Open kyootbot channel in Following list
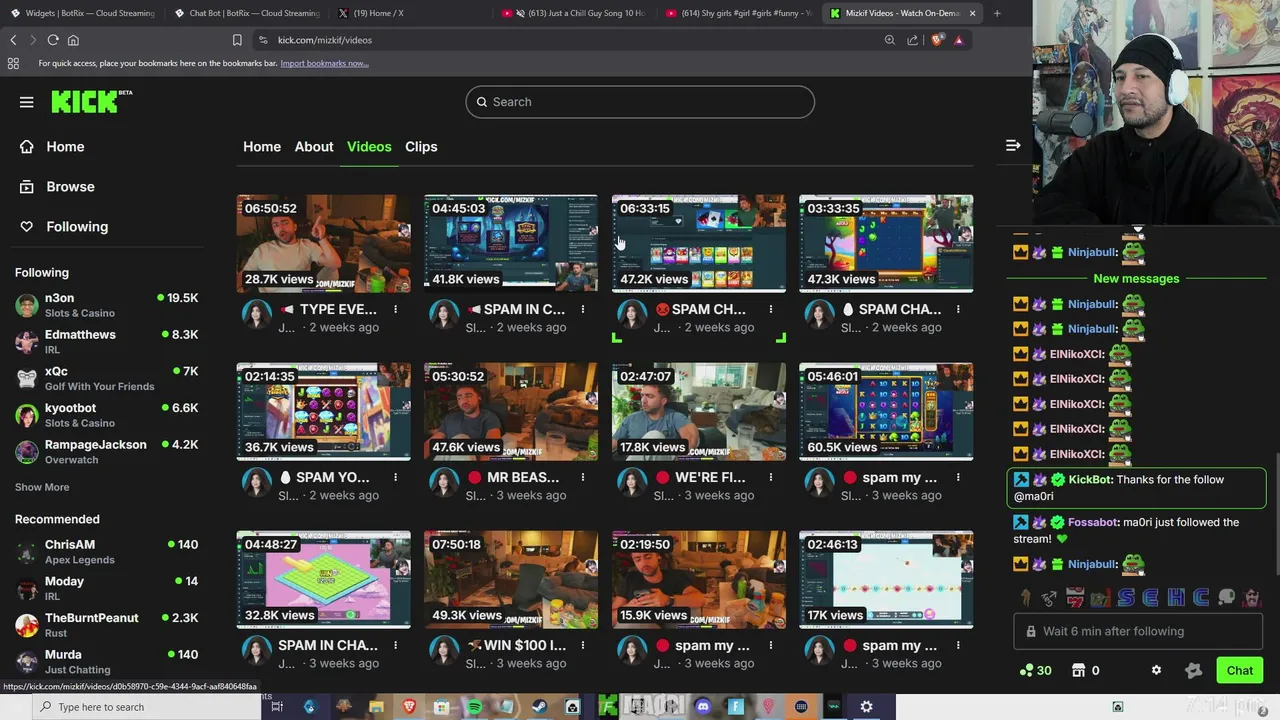 tap(107, 415)
